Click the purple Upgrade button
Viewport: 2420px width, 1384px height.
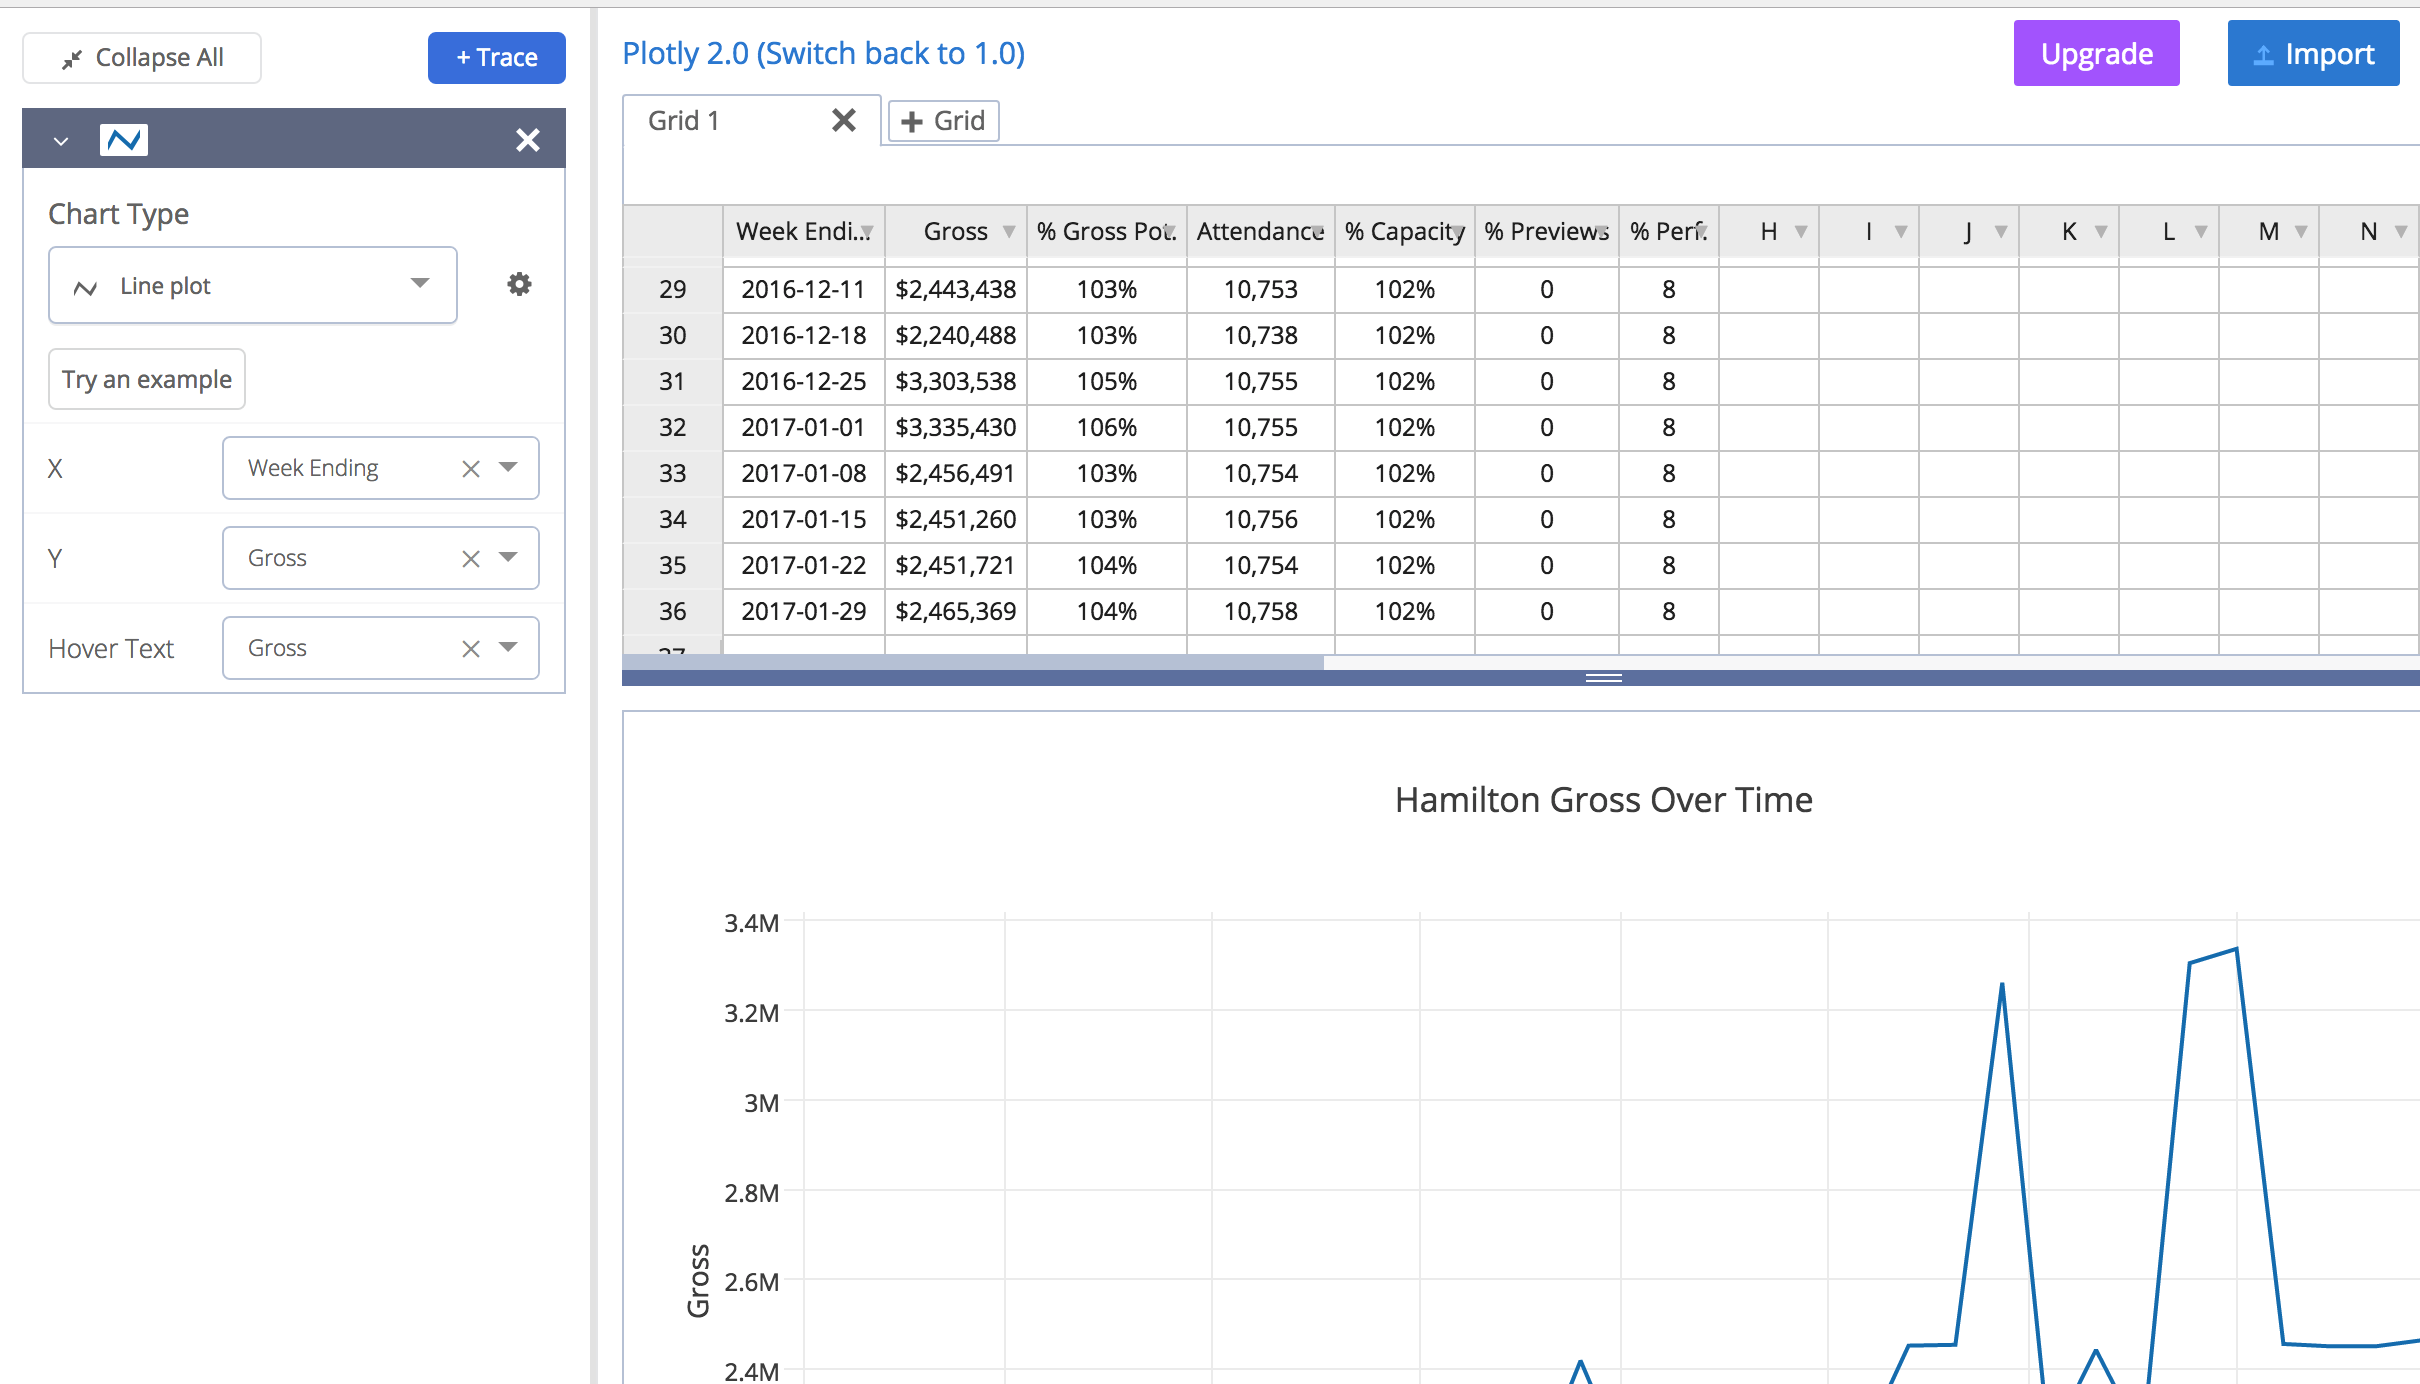point(2096,53)
